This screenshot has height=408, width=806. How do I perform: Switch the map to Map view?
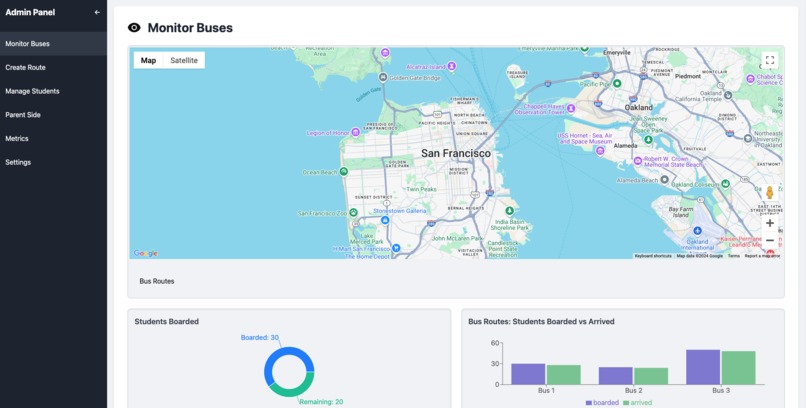(x=148, y=60)
